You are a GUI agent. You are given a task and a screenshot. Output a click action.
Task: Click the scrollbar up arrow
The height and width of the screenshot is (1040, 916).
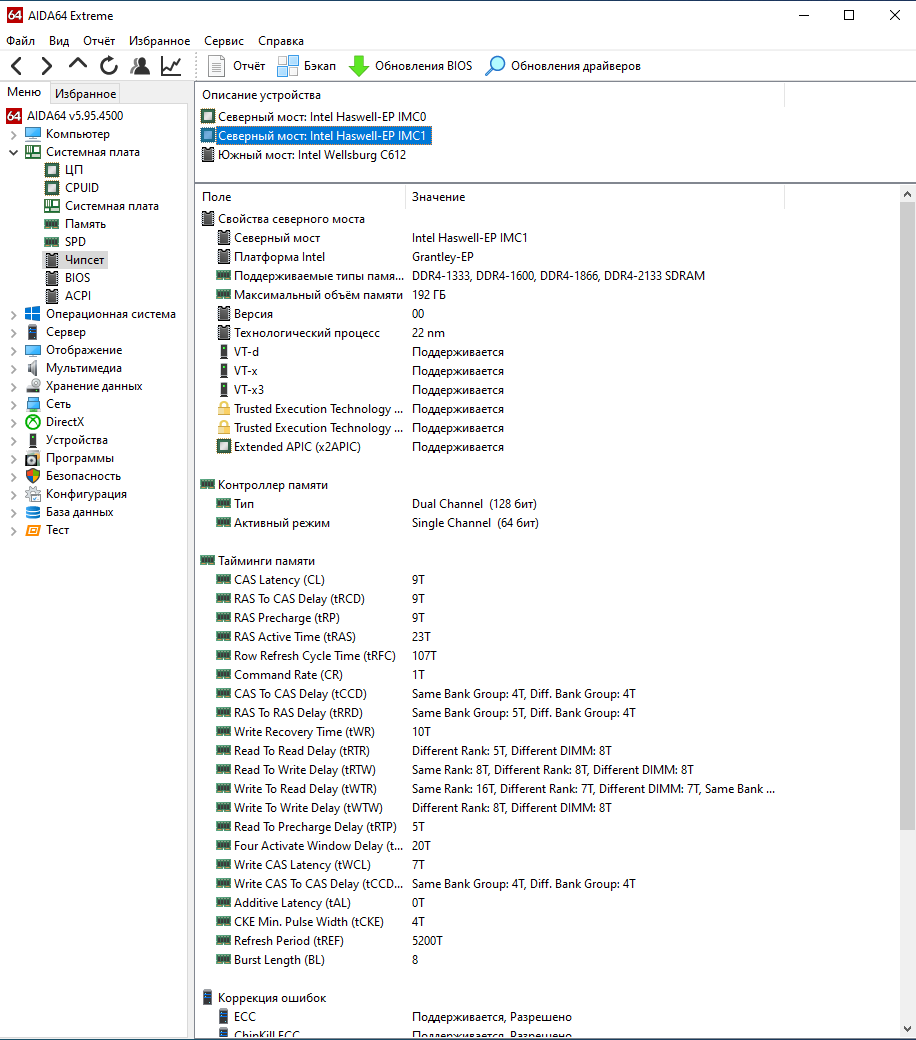pos(907,194)
